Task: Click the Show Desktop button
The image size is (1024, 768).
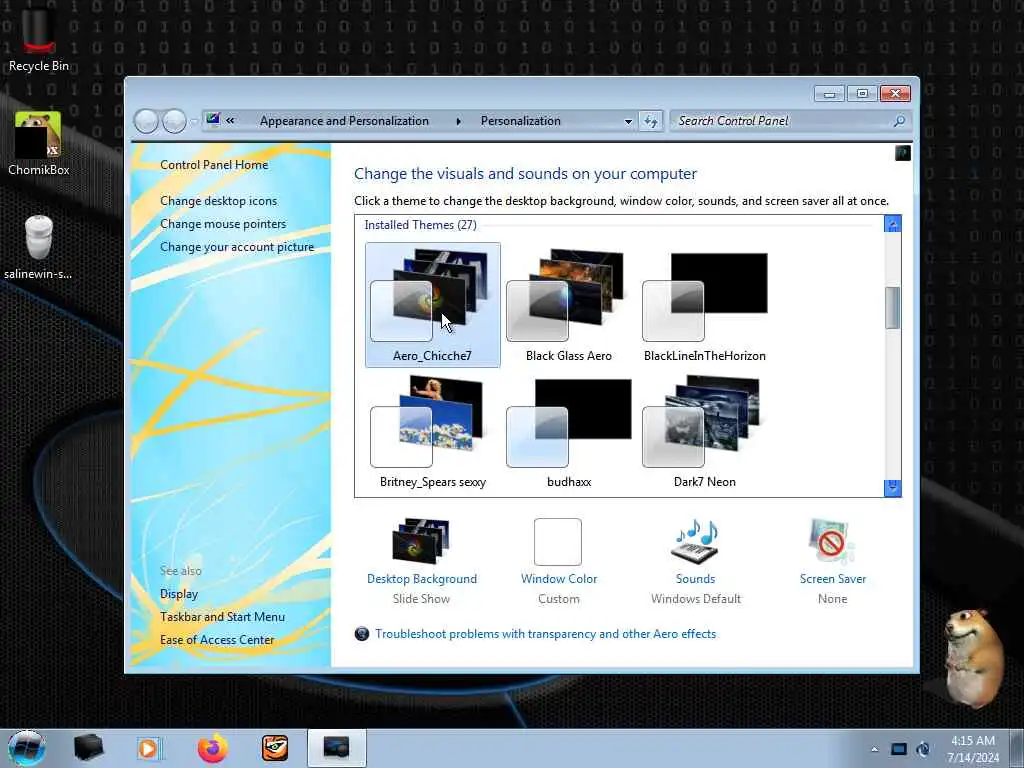Action: (1016, 748)
